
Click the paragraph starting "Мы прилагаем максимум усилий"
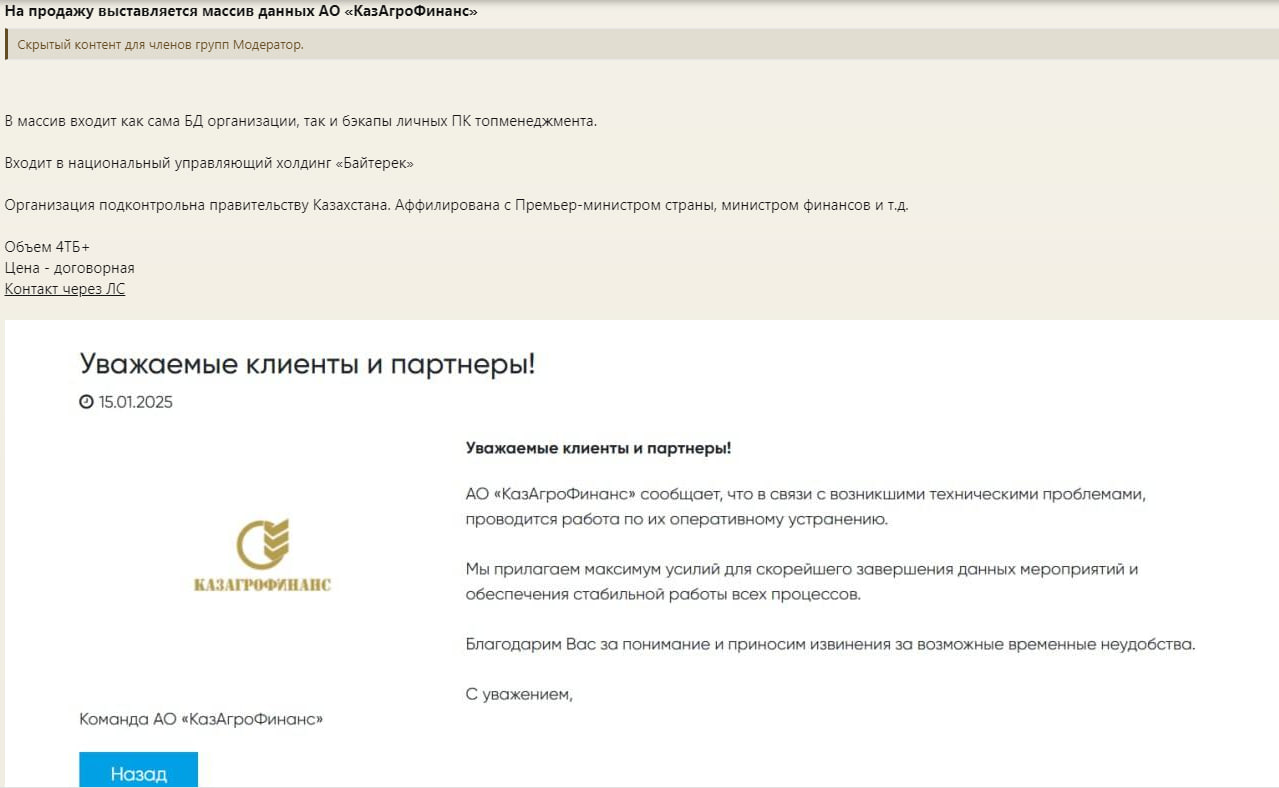click(803, 582)
